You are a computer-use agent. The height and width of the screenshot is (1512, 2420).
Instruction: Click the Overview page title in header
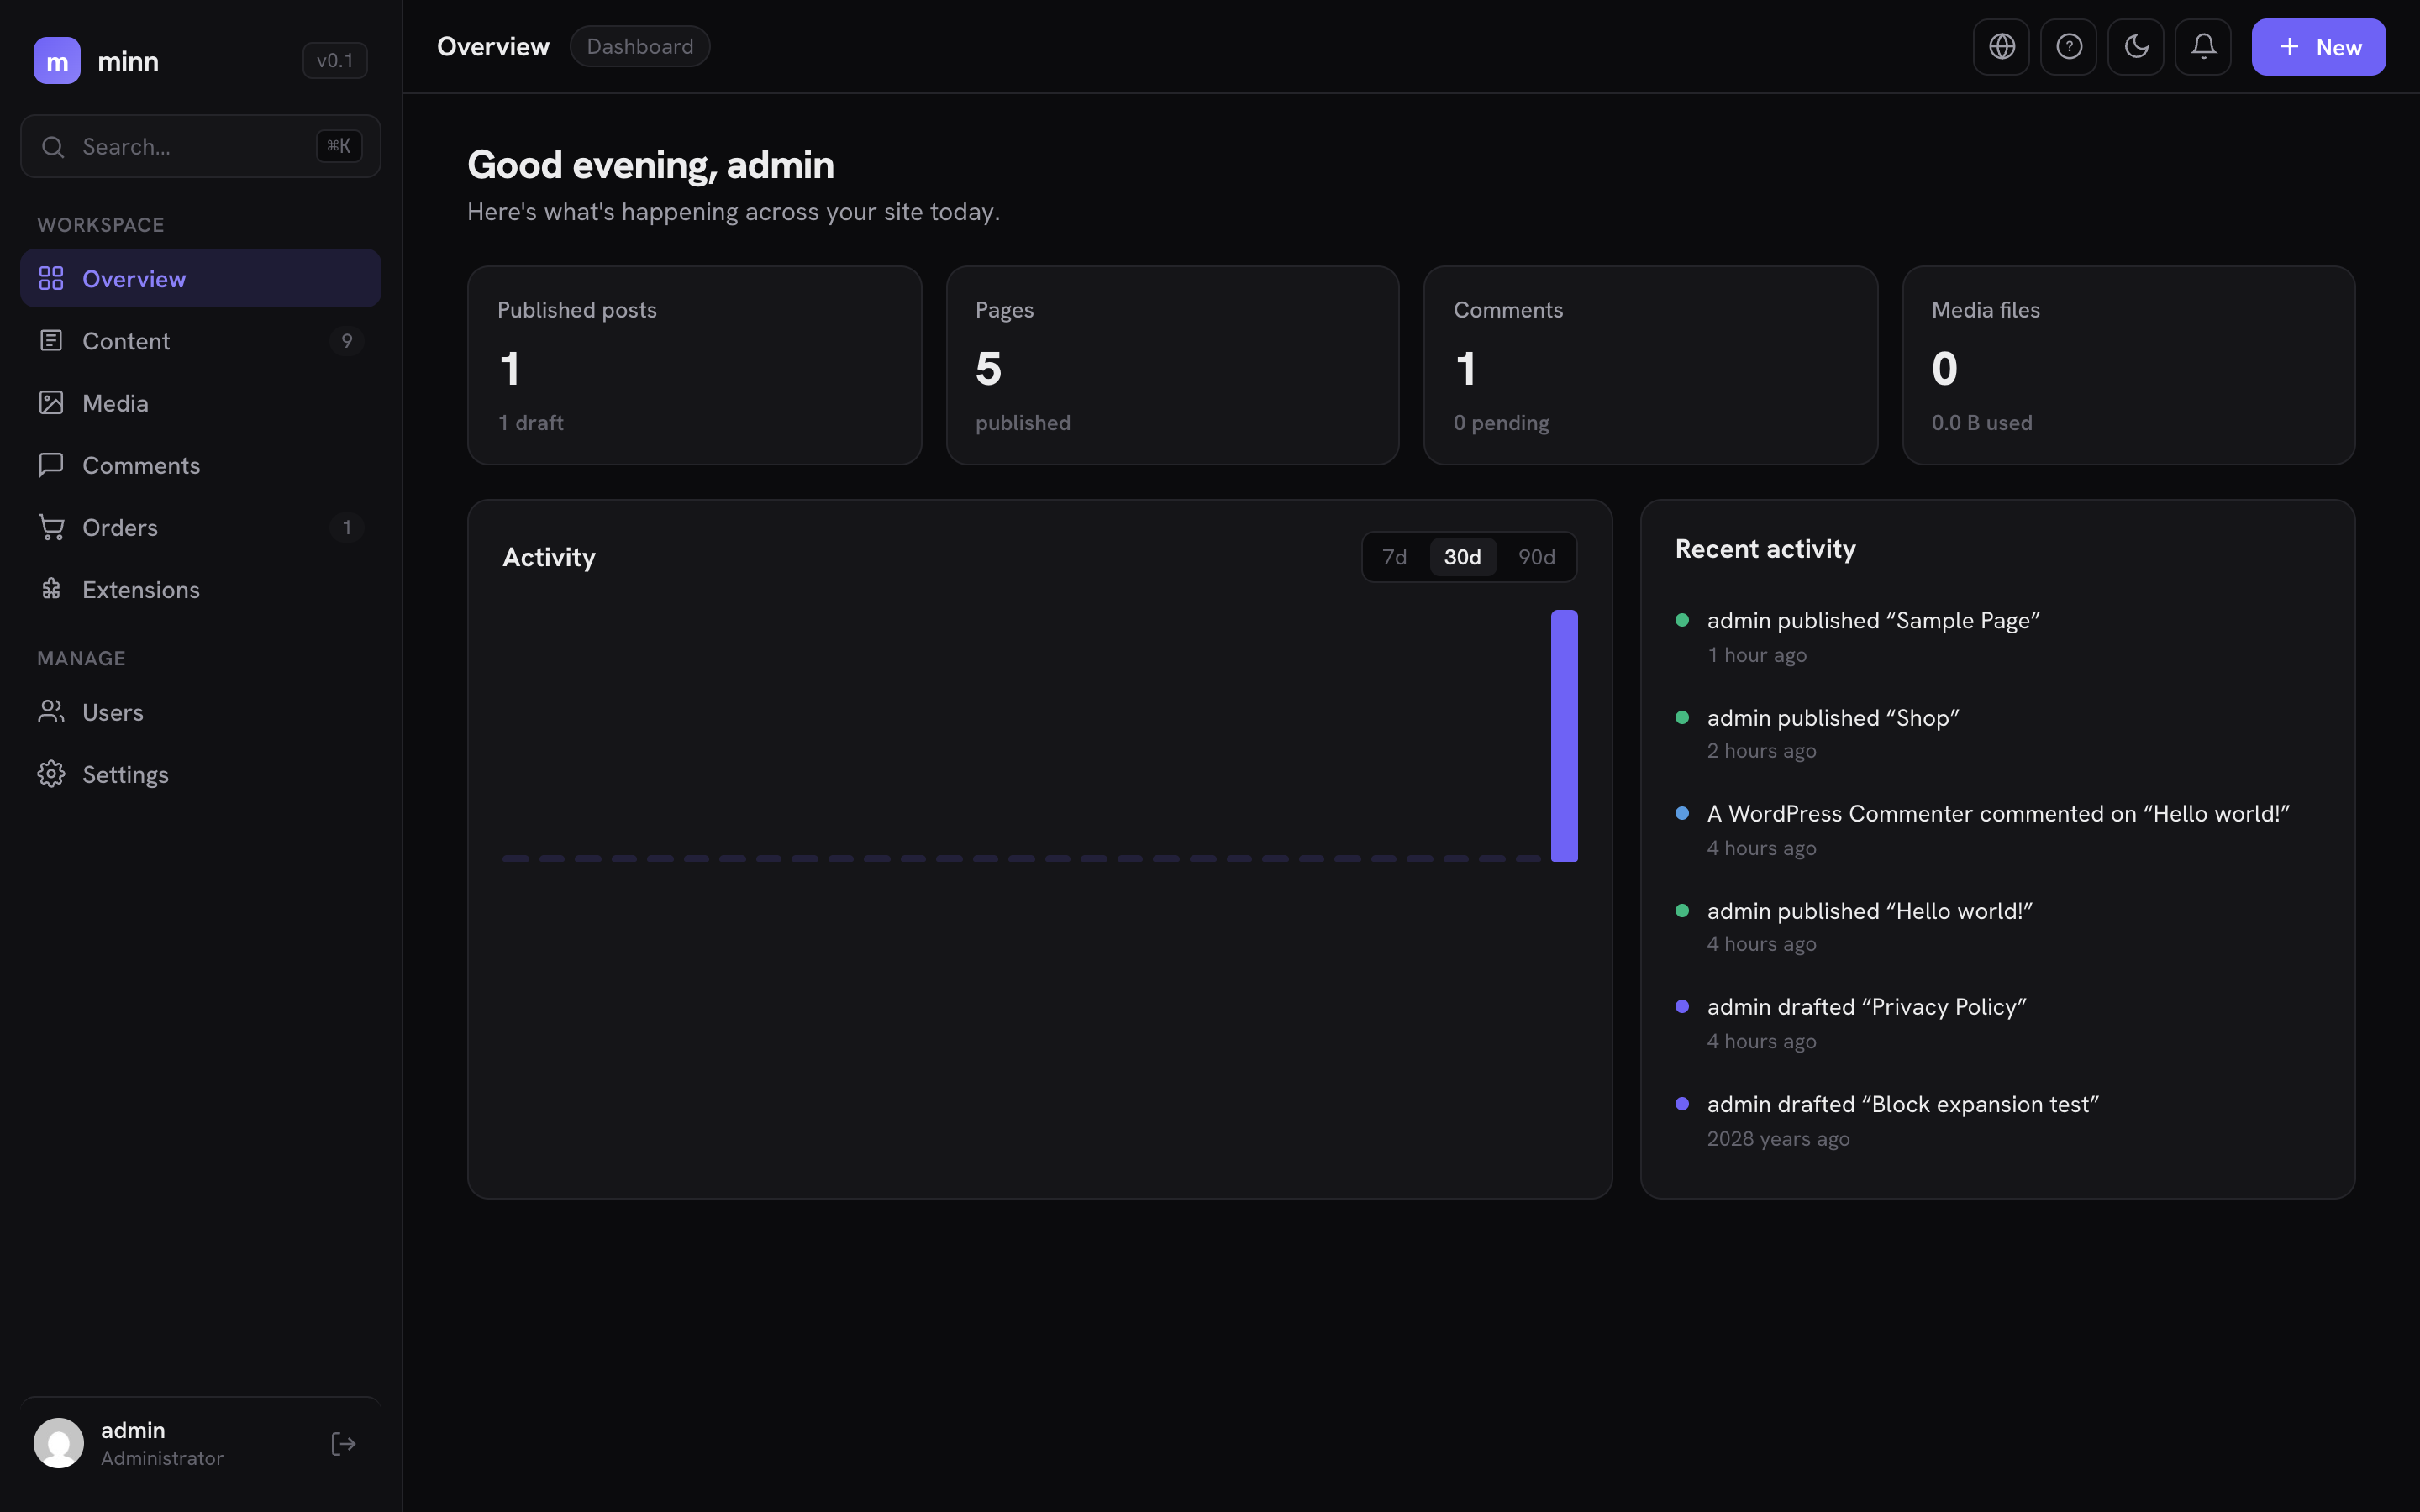[x=493, y=46]
